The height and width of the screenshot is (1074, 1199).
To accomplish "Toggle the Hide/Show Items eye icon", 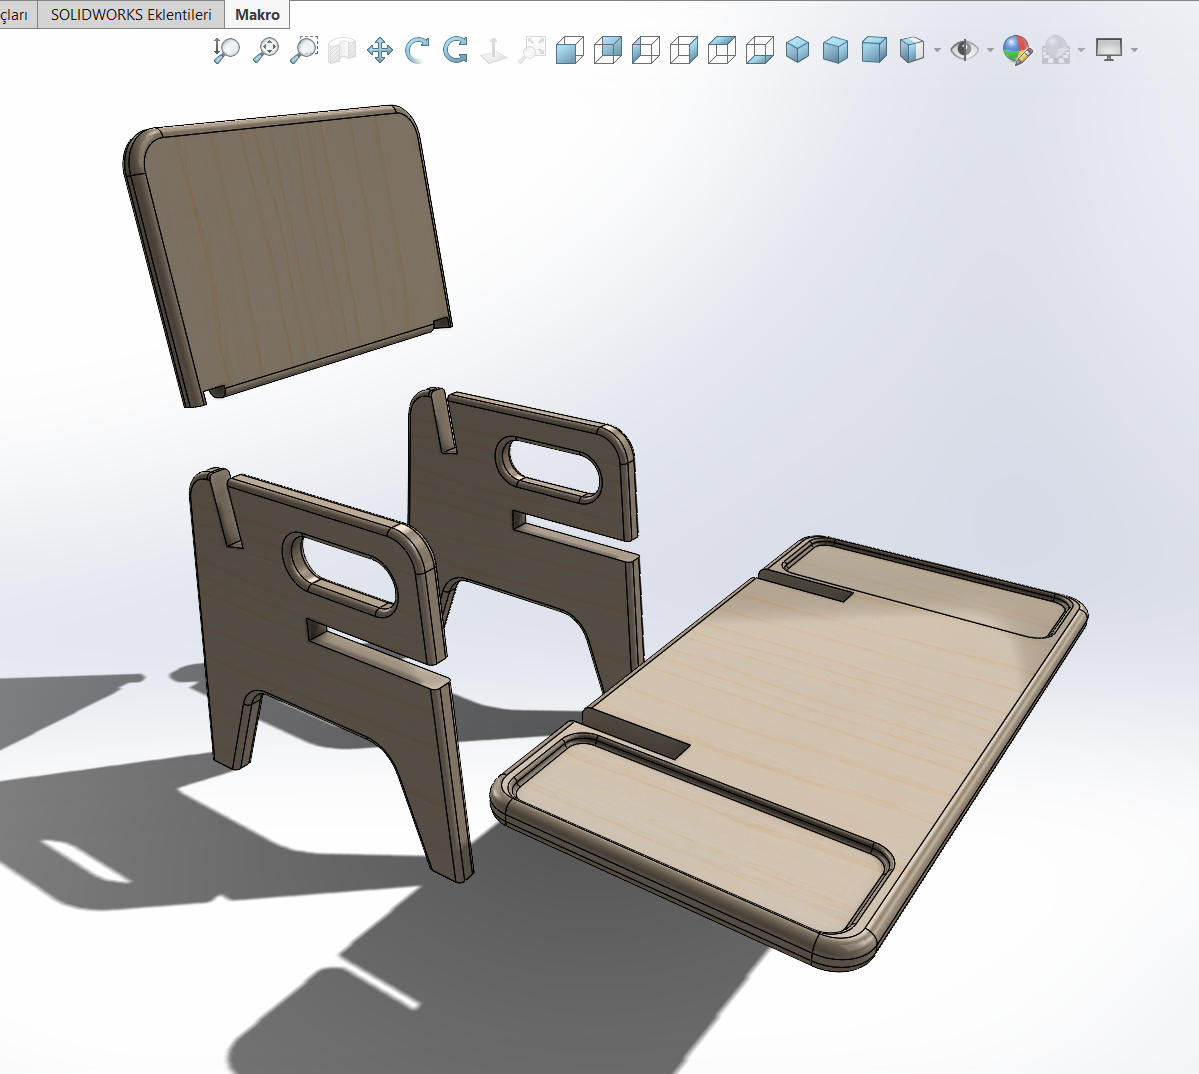I will point(964,50).
